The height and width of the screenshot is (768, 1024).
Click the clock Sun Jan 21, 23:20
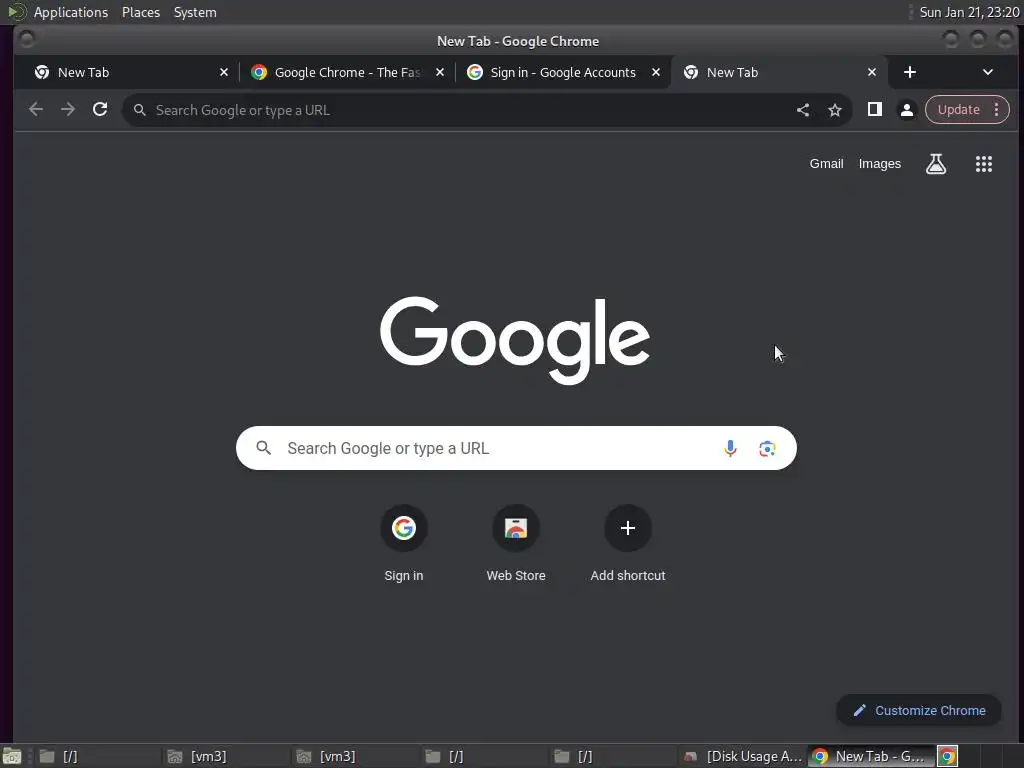point(969,12)
